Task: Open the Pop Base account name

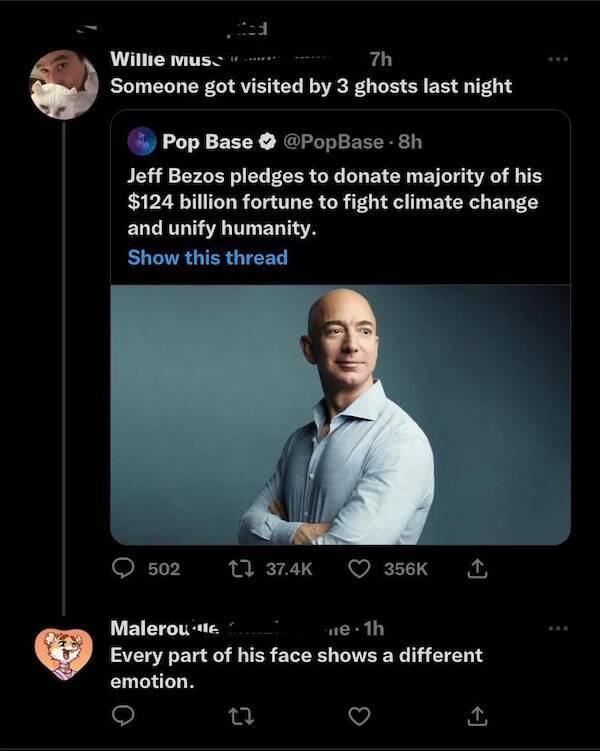Action: [207, 141]
